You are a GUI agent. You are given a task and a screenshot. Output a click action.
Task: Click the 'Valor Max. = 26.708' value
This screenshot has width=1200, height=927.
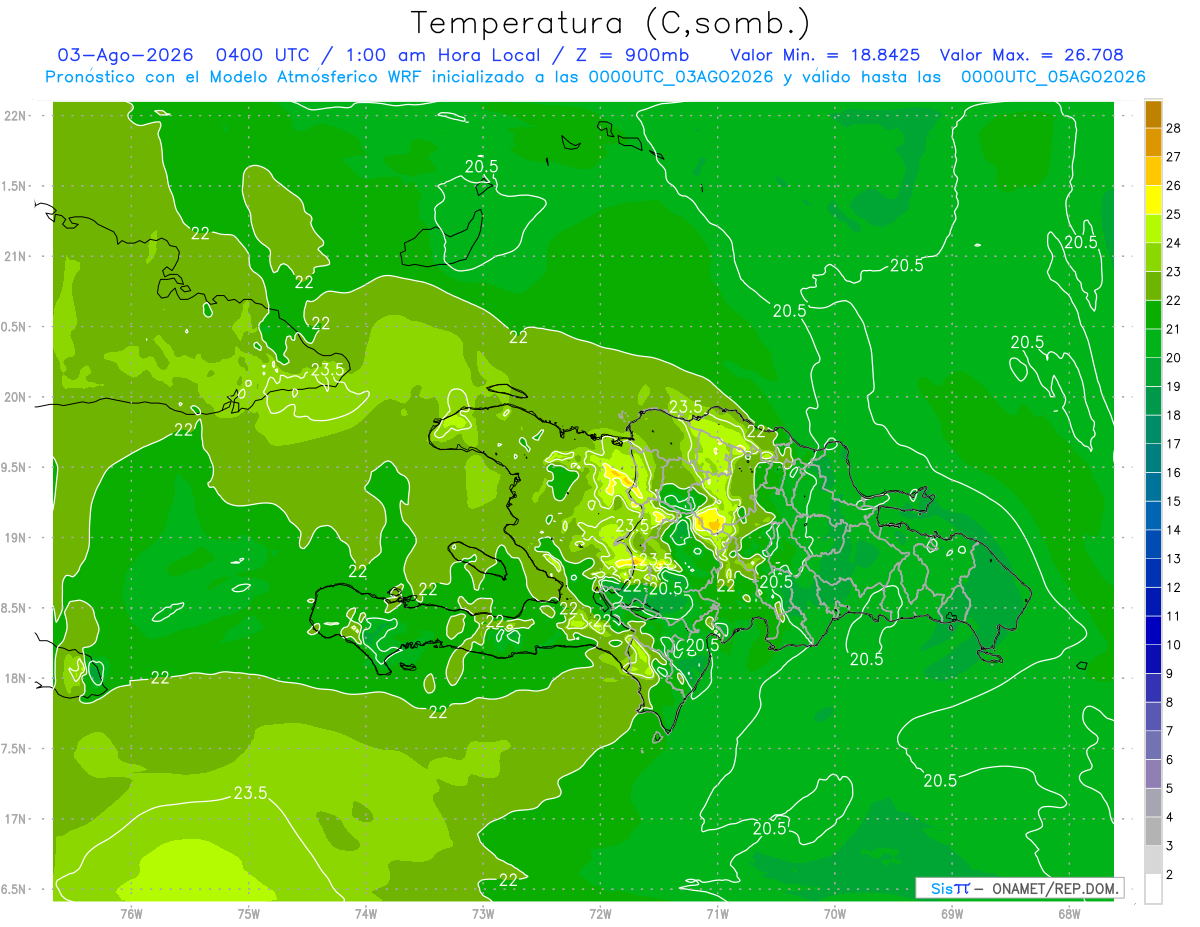tap(1033, 56)
